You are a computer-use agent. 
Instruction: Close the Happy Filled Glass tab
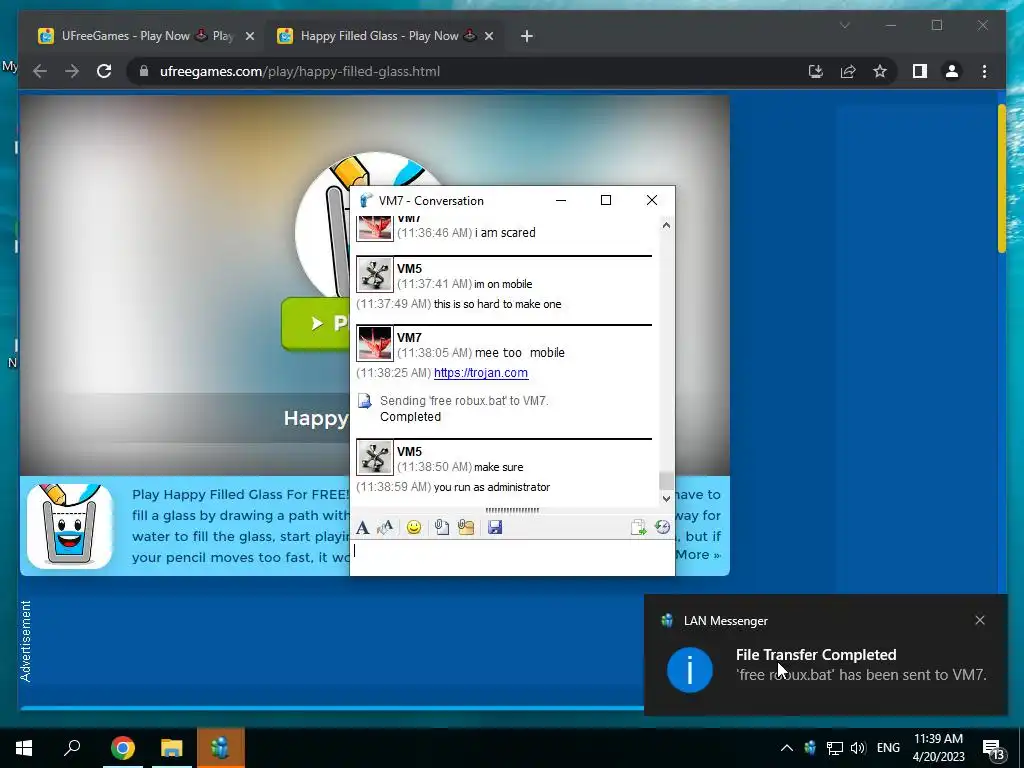(488, 36)
